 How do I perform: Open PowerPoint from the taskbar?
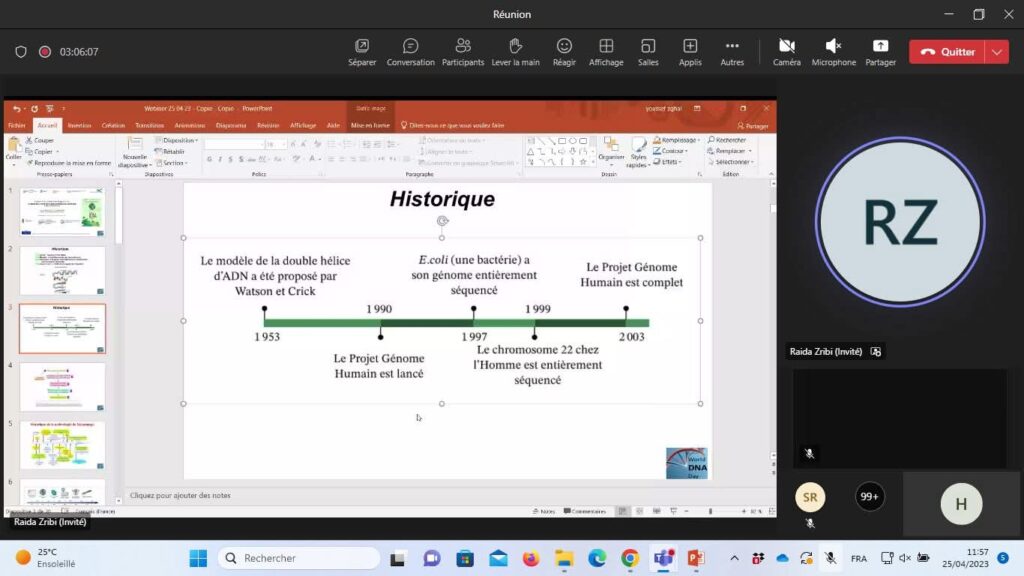[695, 558]
